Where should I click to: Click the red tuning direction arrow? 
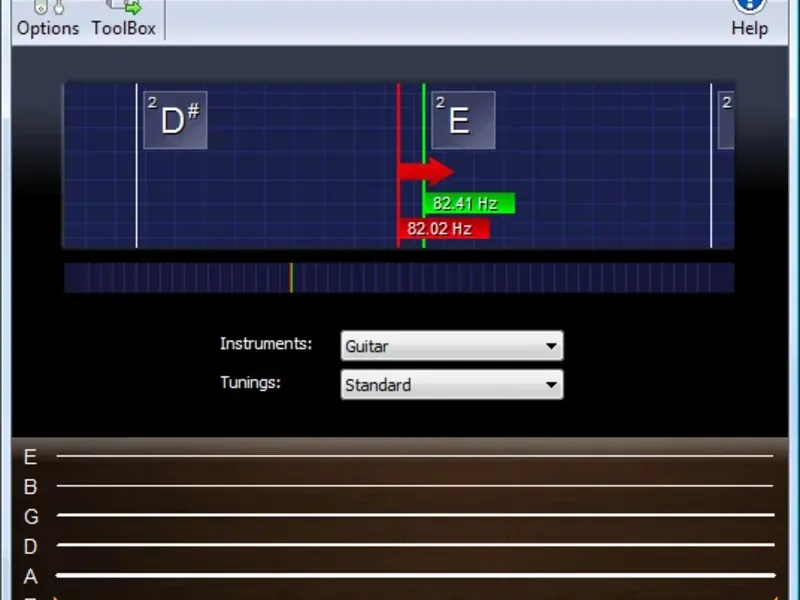click(x=426, y=172)
